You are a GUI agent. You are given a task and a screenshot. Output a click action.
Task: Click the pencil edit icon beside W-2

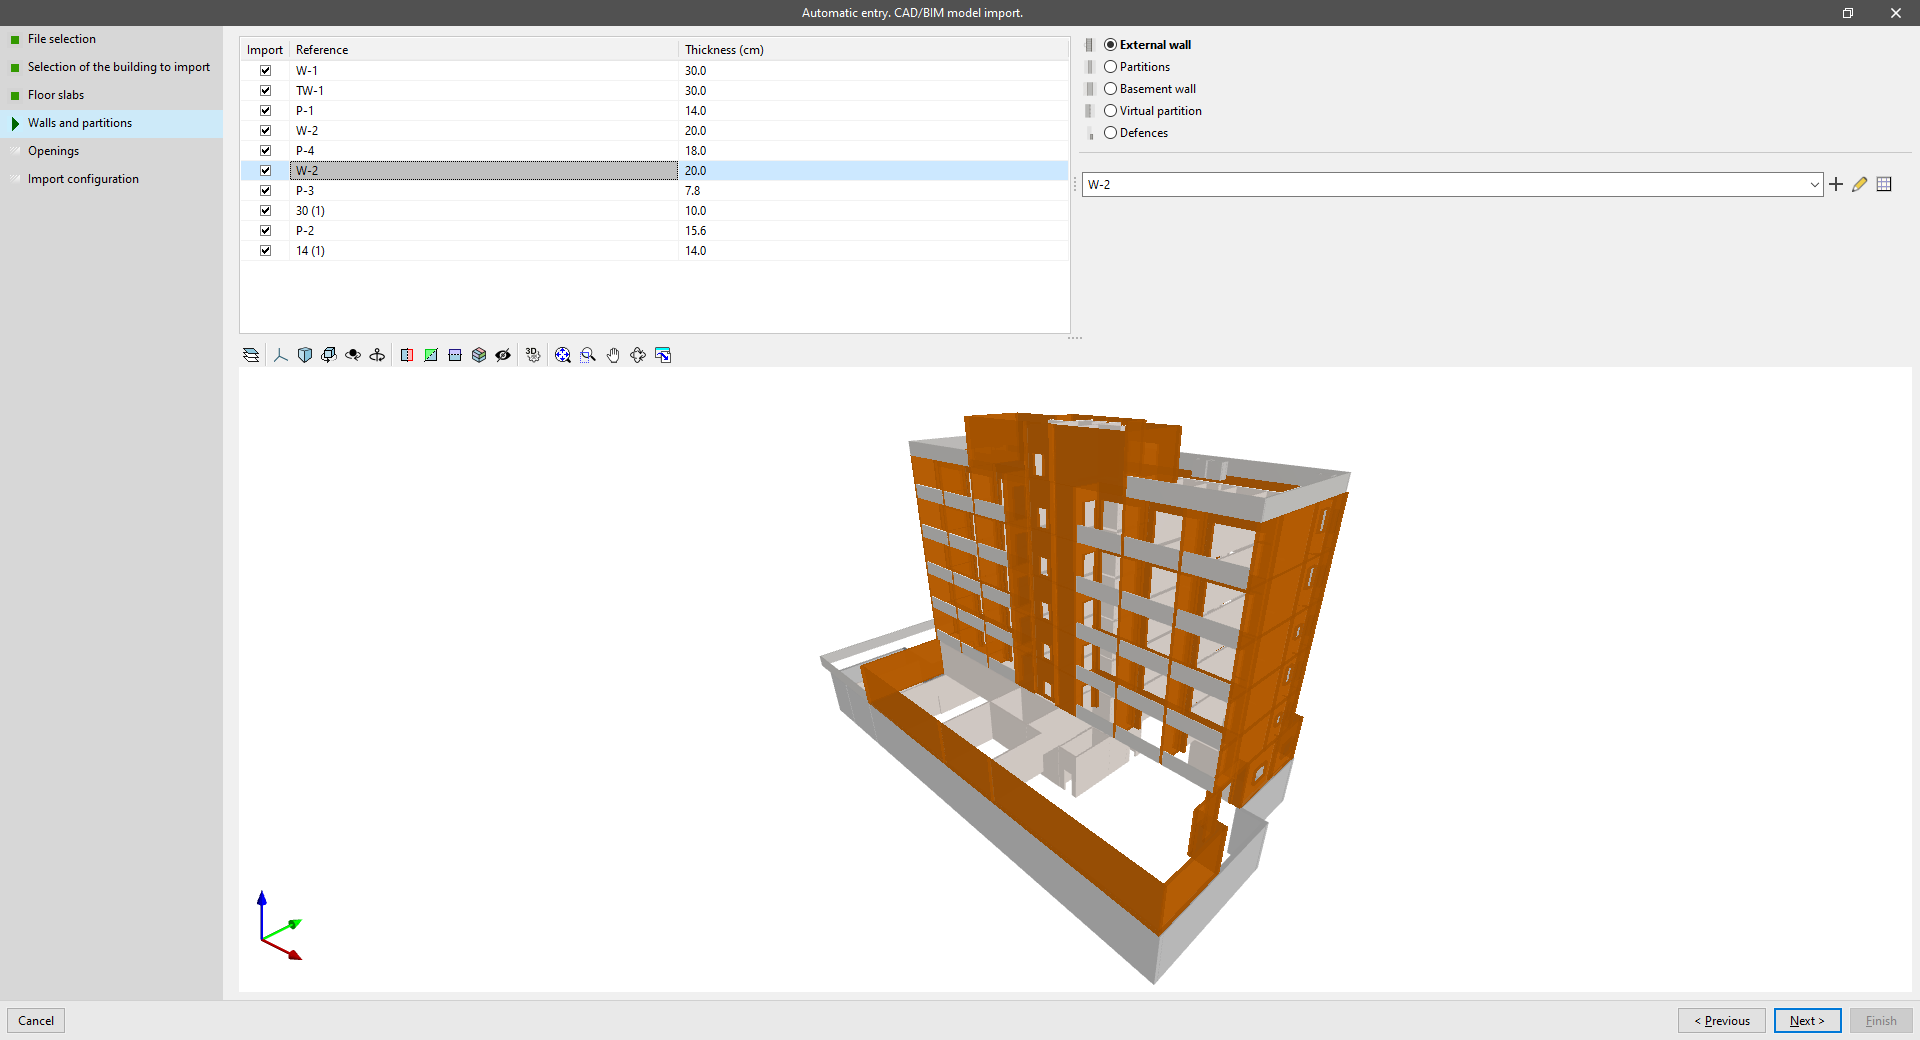1860,184
